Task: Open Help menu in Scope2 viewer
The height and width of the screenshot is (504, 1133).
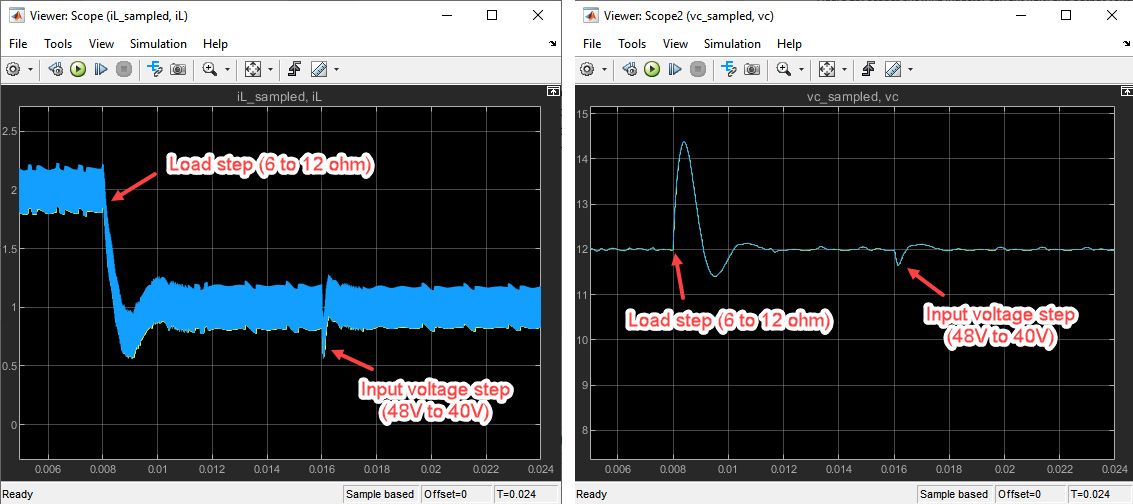Action: [789, 44]
